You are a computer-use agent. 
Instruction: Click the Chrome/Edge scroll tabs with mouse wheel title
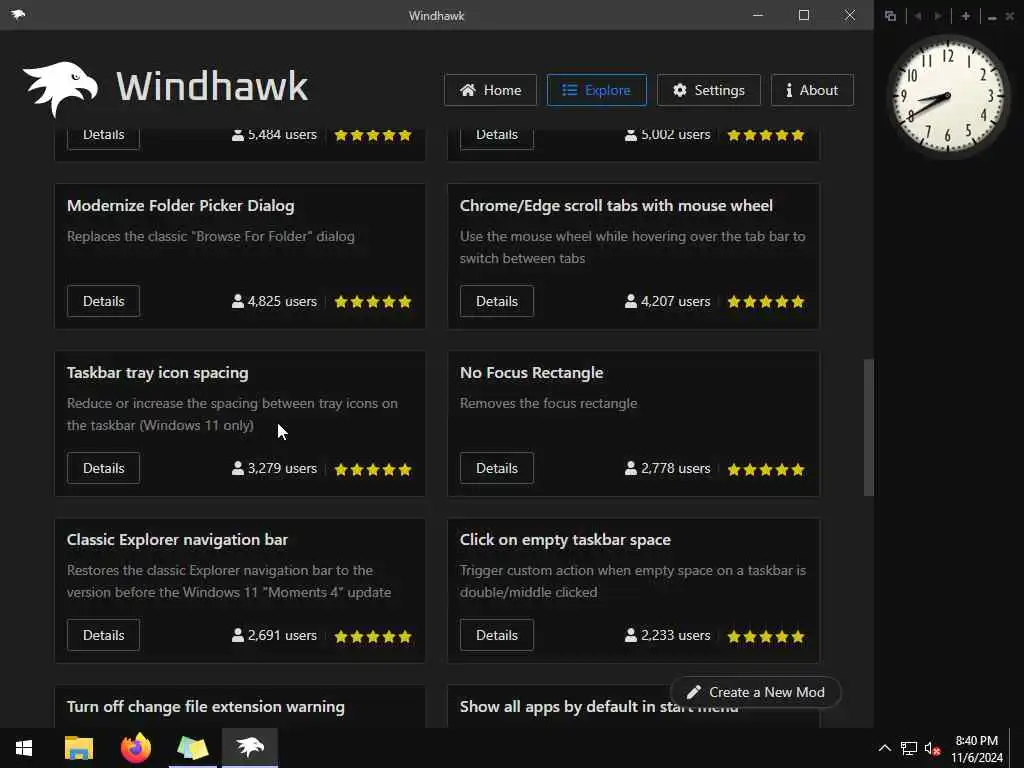[616, 206]
